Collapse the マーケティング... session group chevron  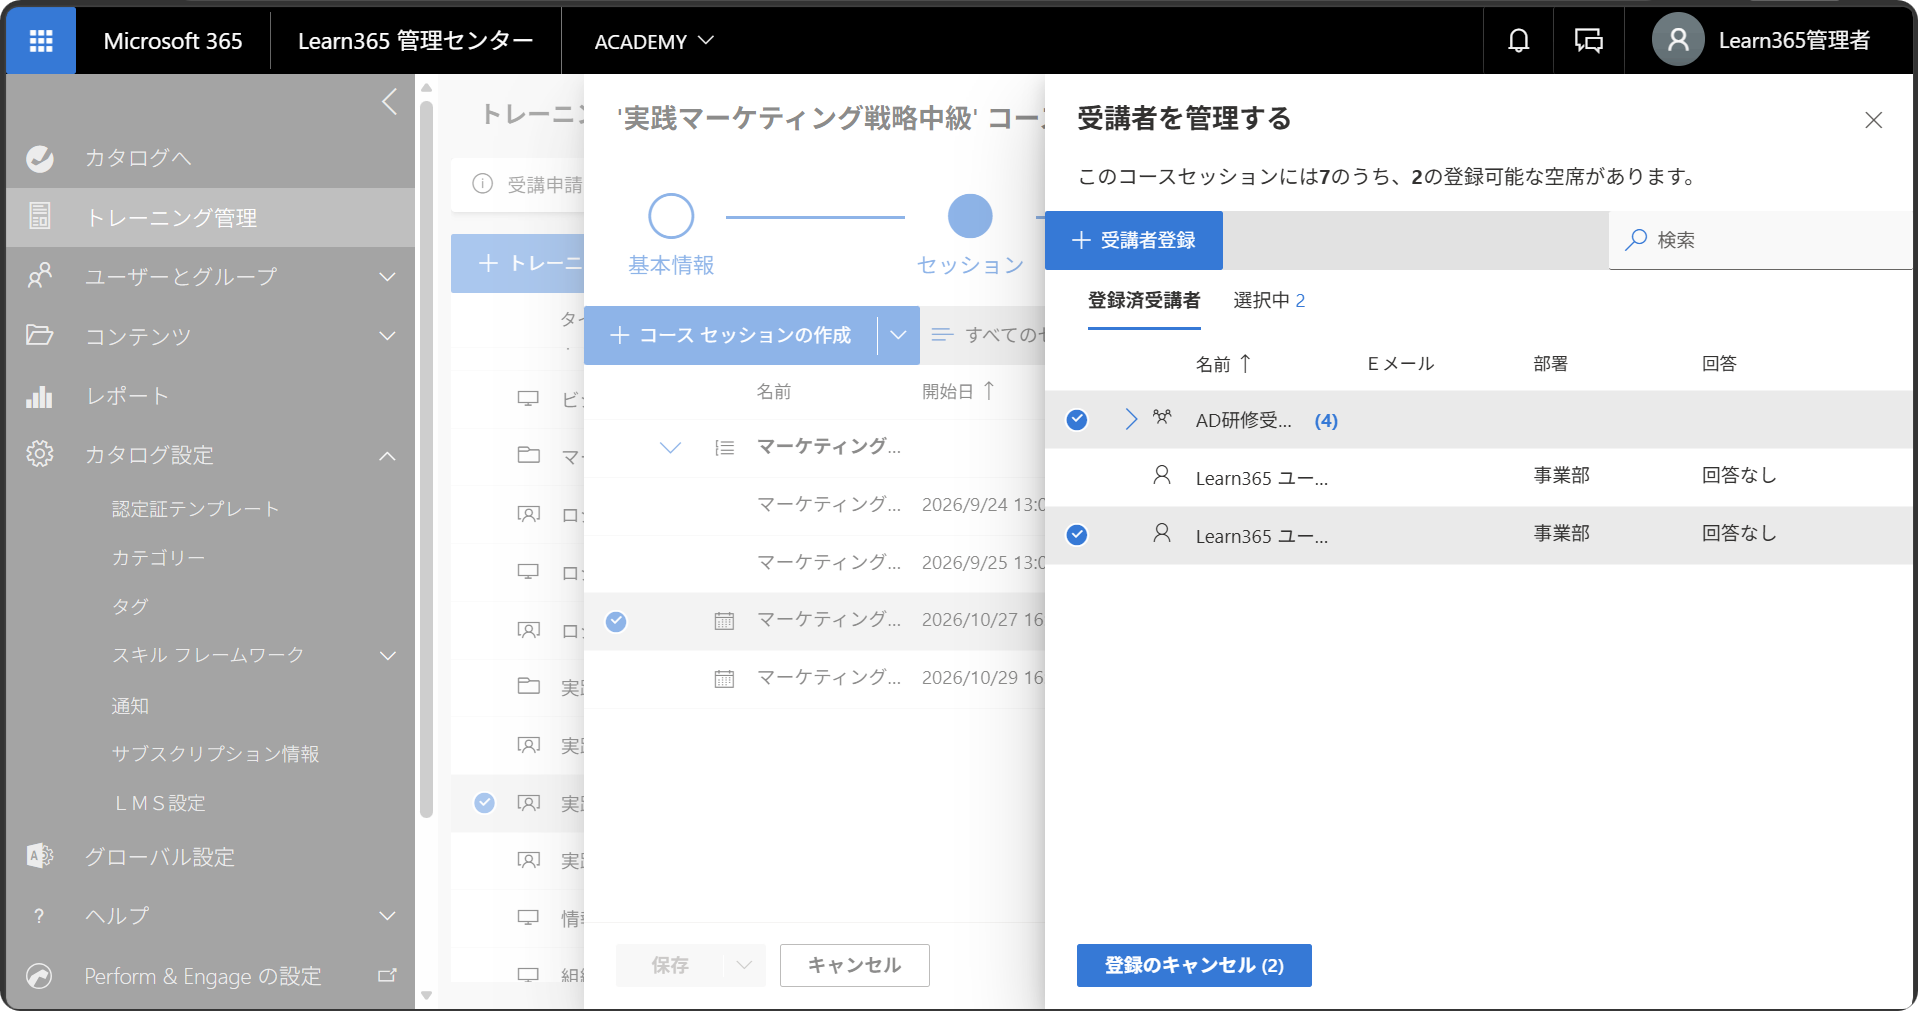pos(670,447)
